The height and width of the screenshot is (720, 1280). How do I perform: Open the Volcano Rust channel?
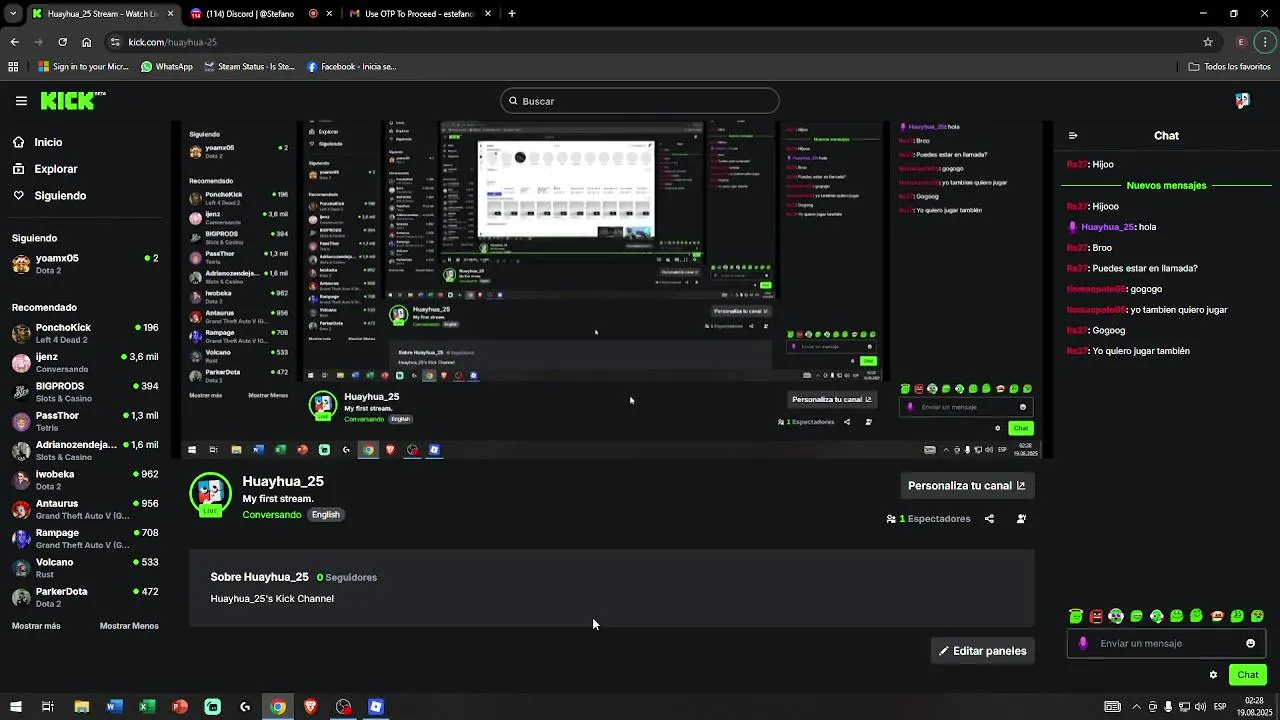point(85,568)
